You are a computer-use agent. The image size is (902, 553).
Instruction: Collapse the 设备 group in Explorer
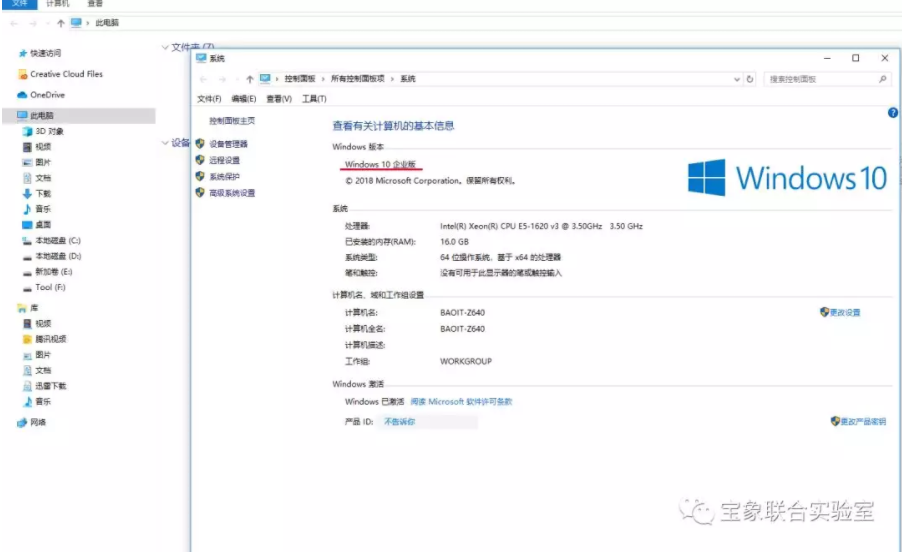(165, 142)
